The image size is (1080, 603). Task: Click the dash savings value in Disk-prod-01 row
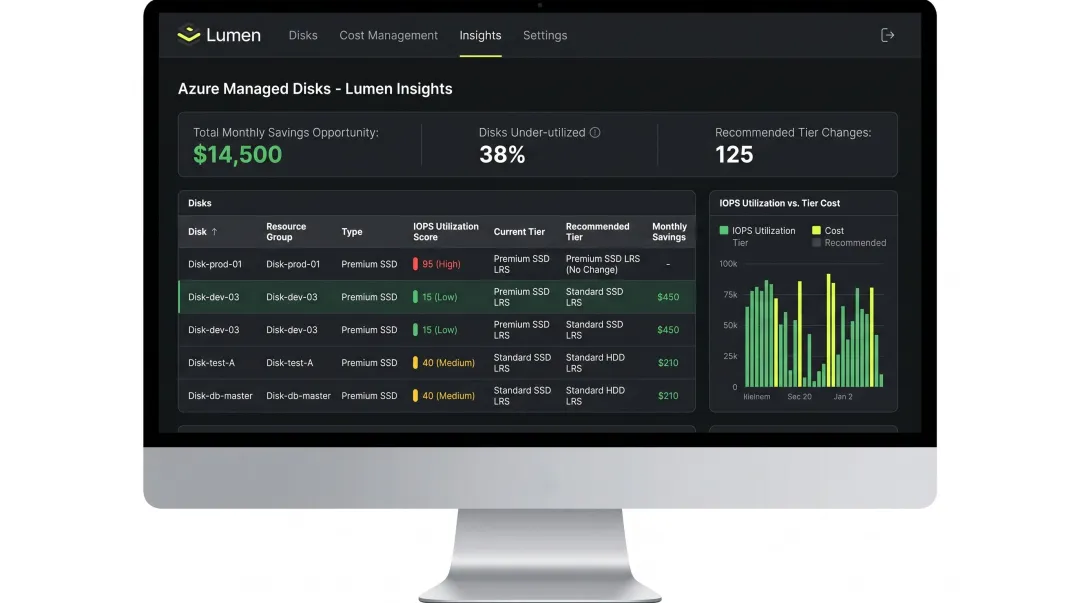(x=668, y=264)
